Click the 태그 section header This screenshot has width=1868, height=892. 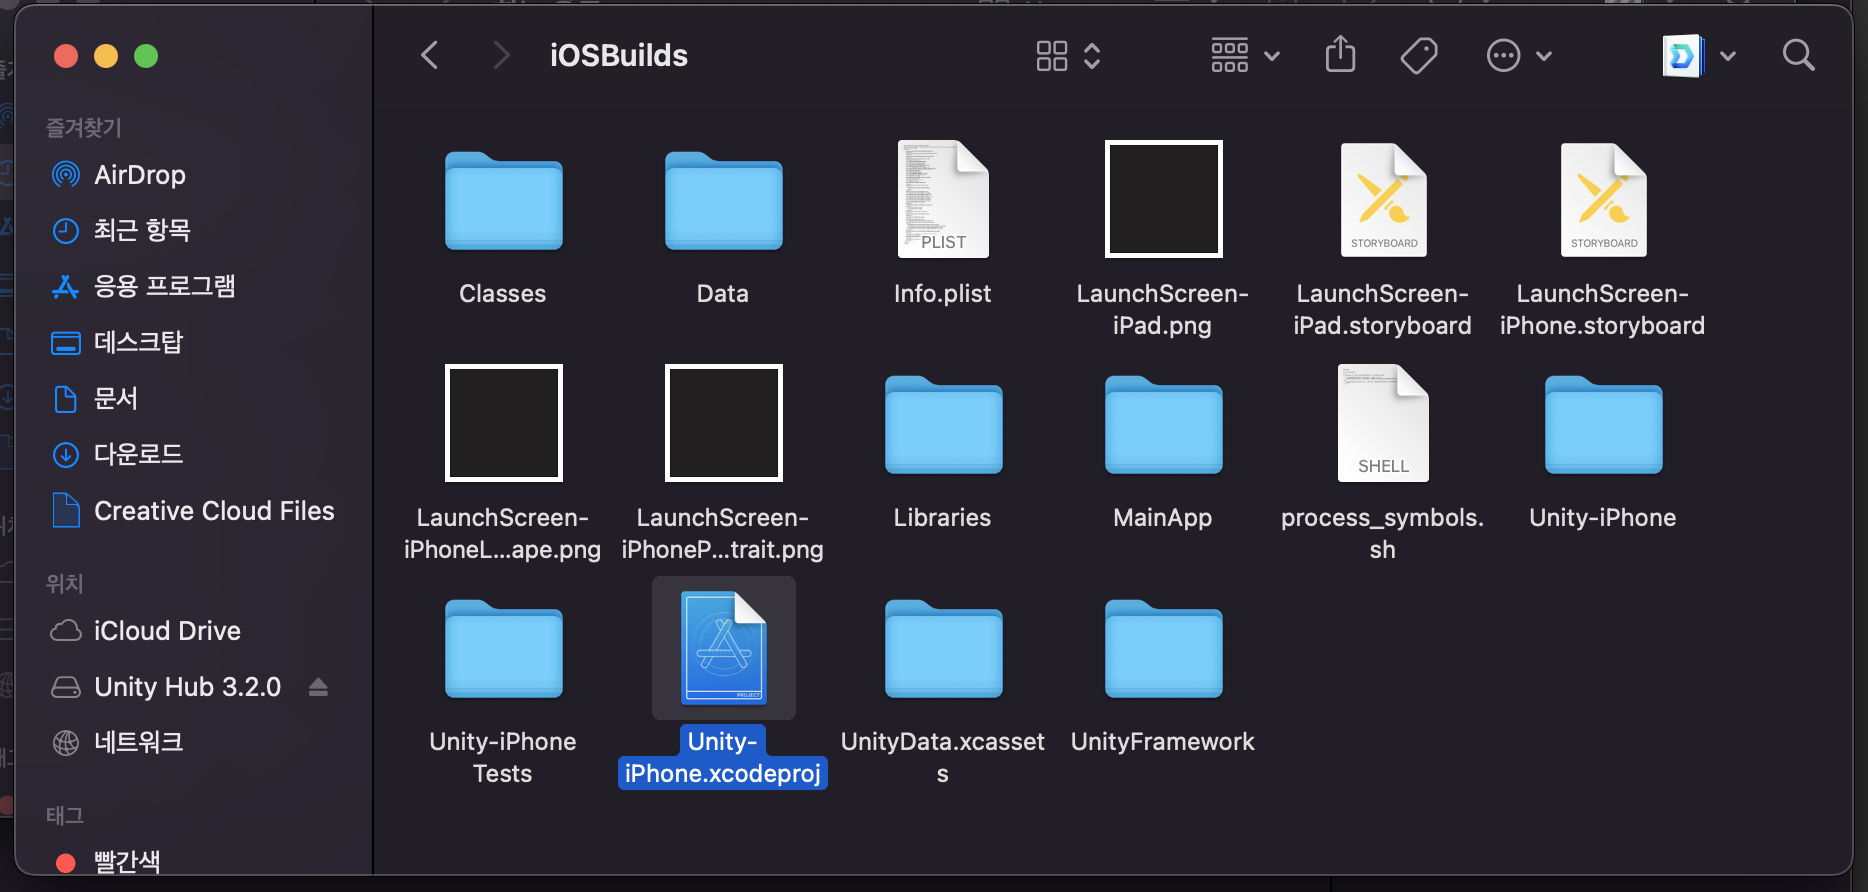click(x=65, y=815)
